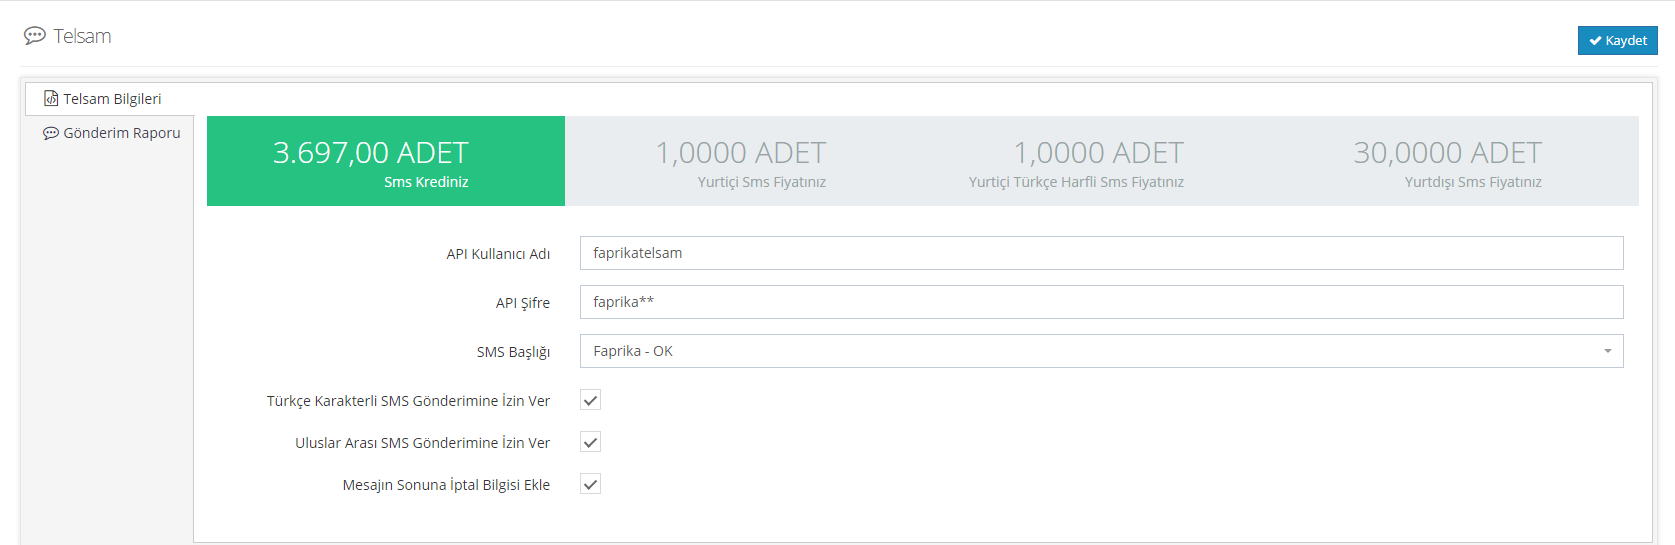Switch to the Gönderim Raporu tab
Image resolution: width=1675 pixels, height=545 pixels.
point(121,133)
